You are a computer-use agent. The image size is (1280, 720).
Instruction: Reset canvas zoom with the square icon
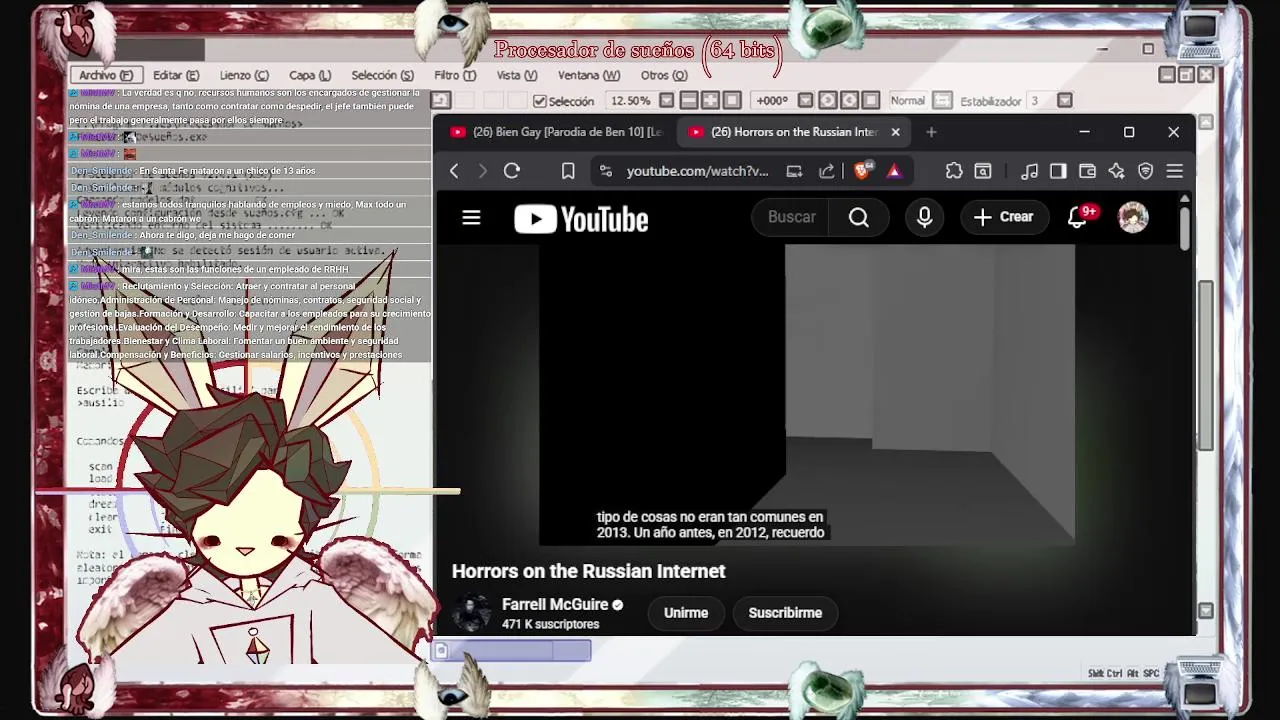pyautogui.click(x=732, y=100)
